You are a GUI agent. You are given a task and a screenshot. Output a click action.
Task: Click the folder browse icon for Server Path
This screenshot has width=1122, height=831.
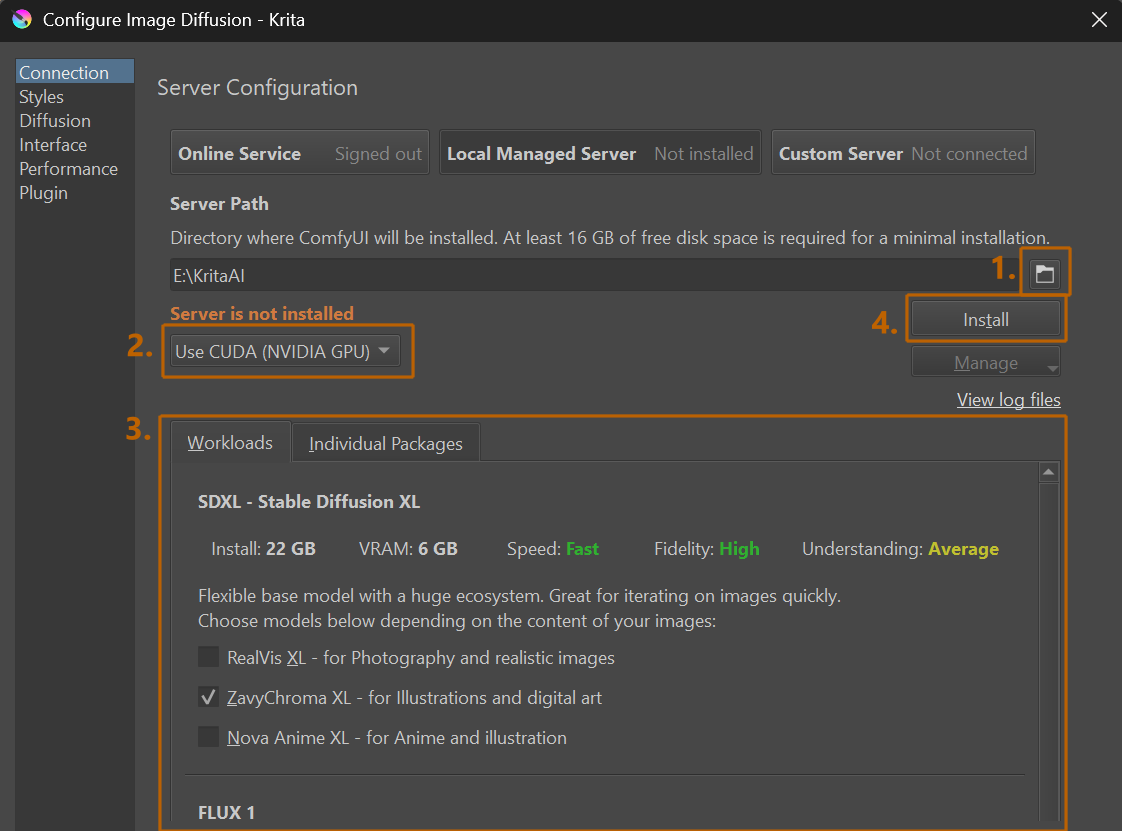tap(1045, 274)
